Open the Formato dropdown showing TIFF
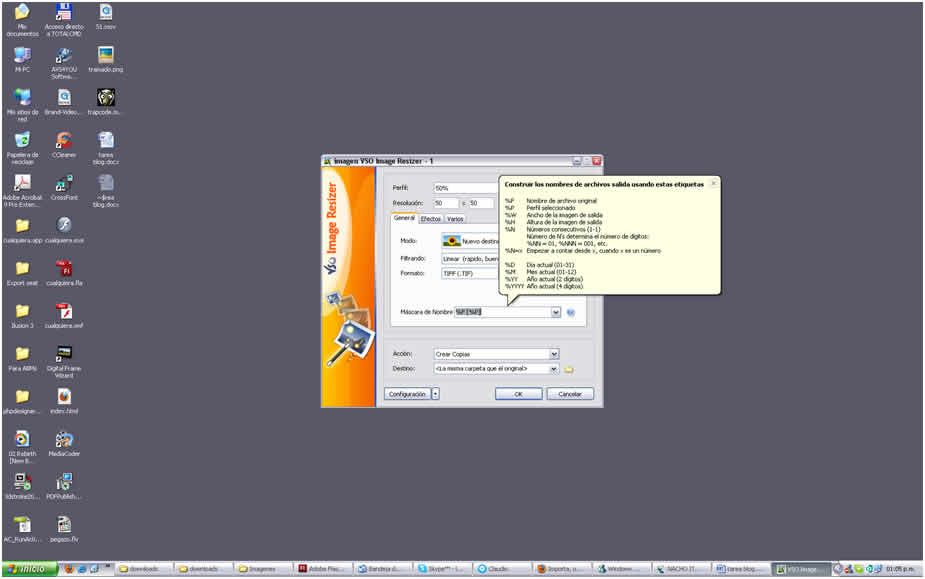Viewport: 925px width, 579px height. [470, 273]
